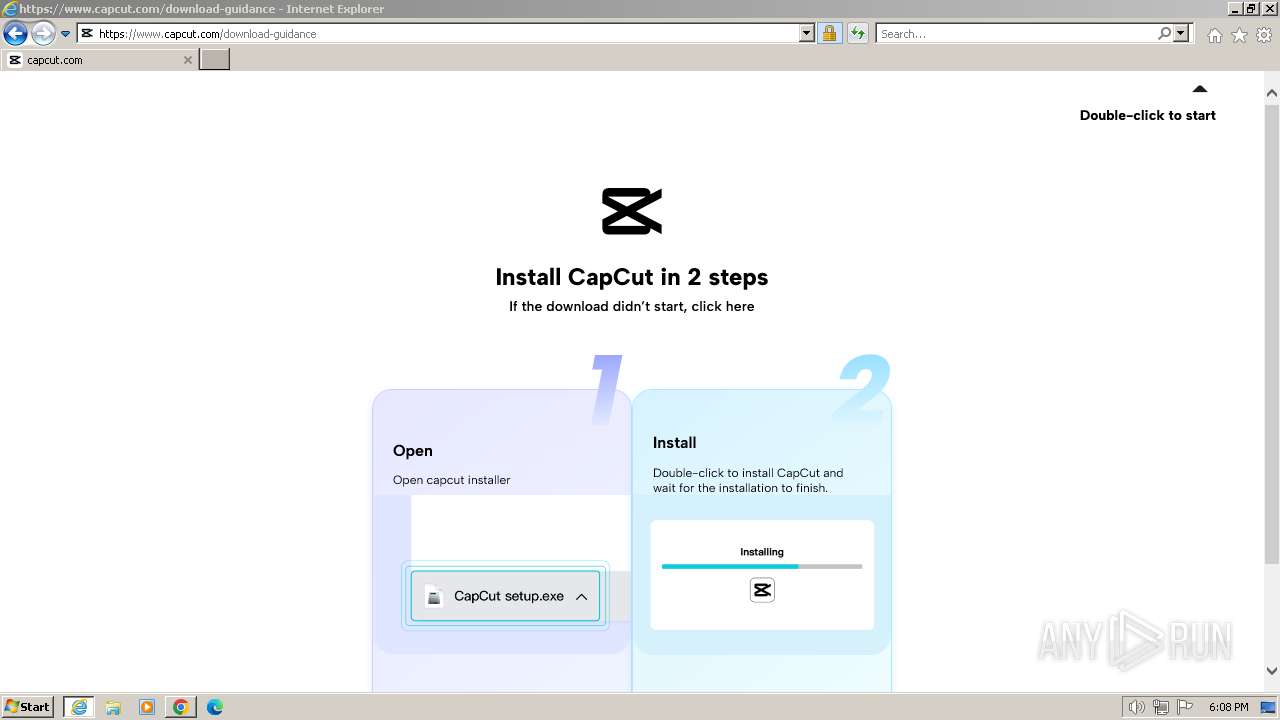Click the CapCut icon under Installing
The image size is (1280, 720).
pos(762,590)
